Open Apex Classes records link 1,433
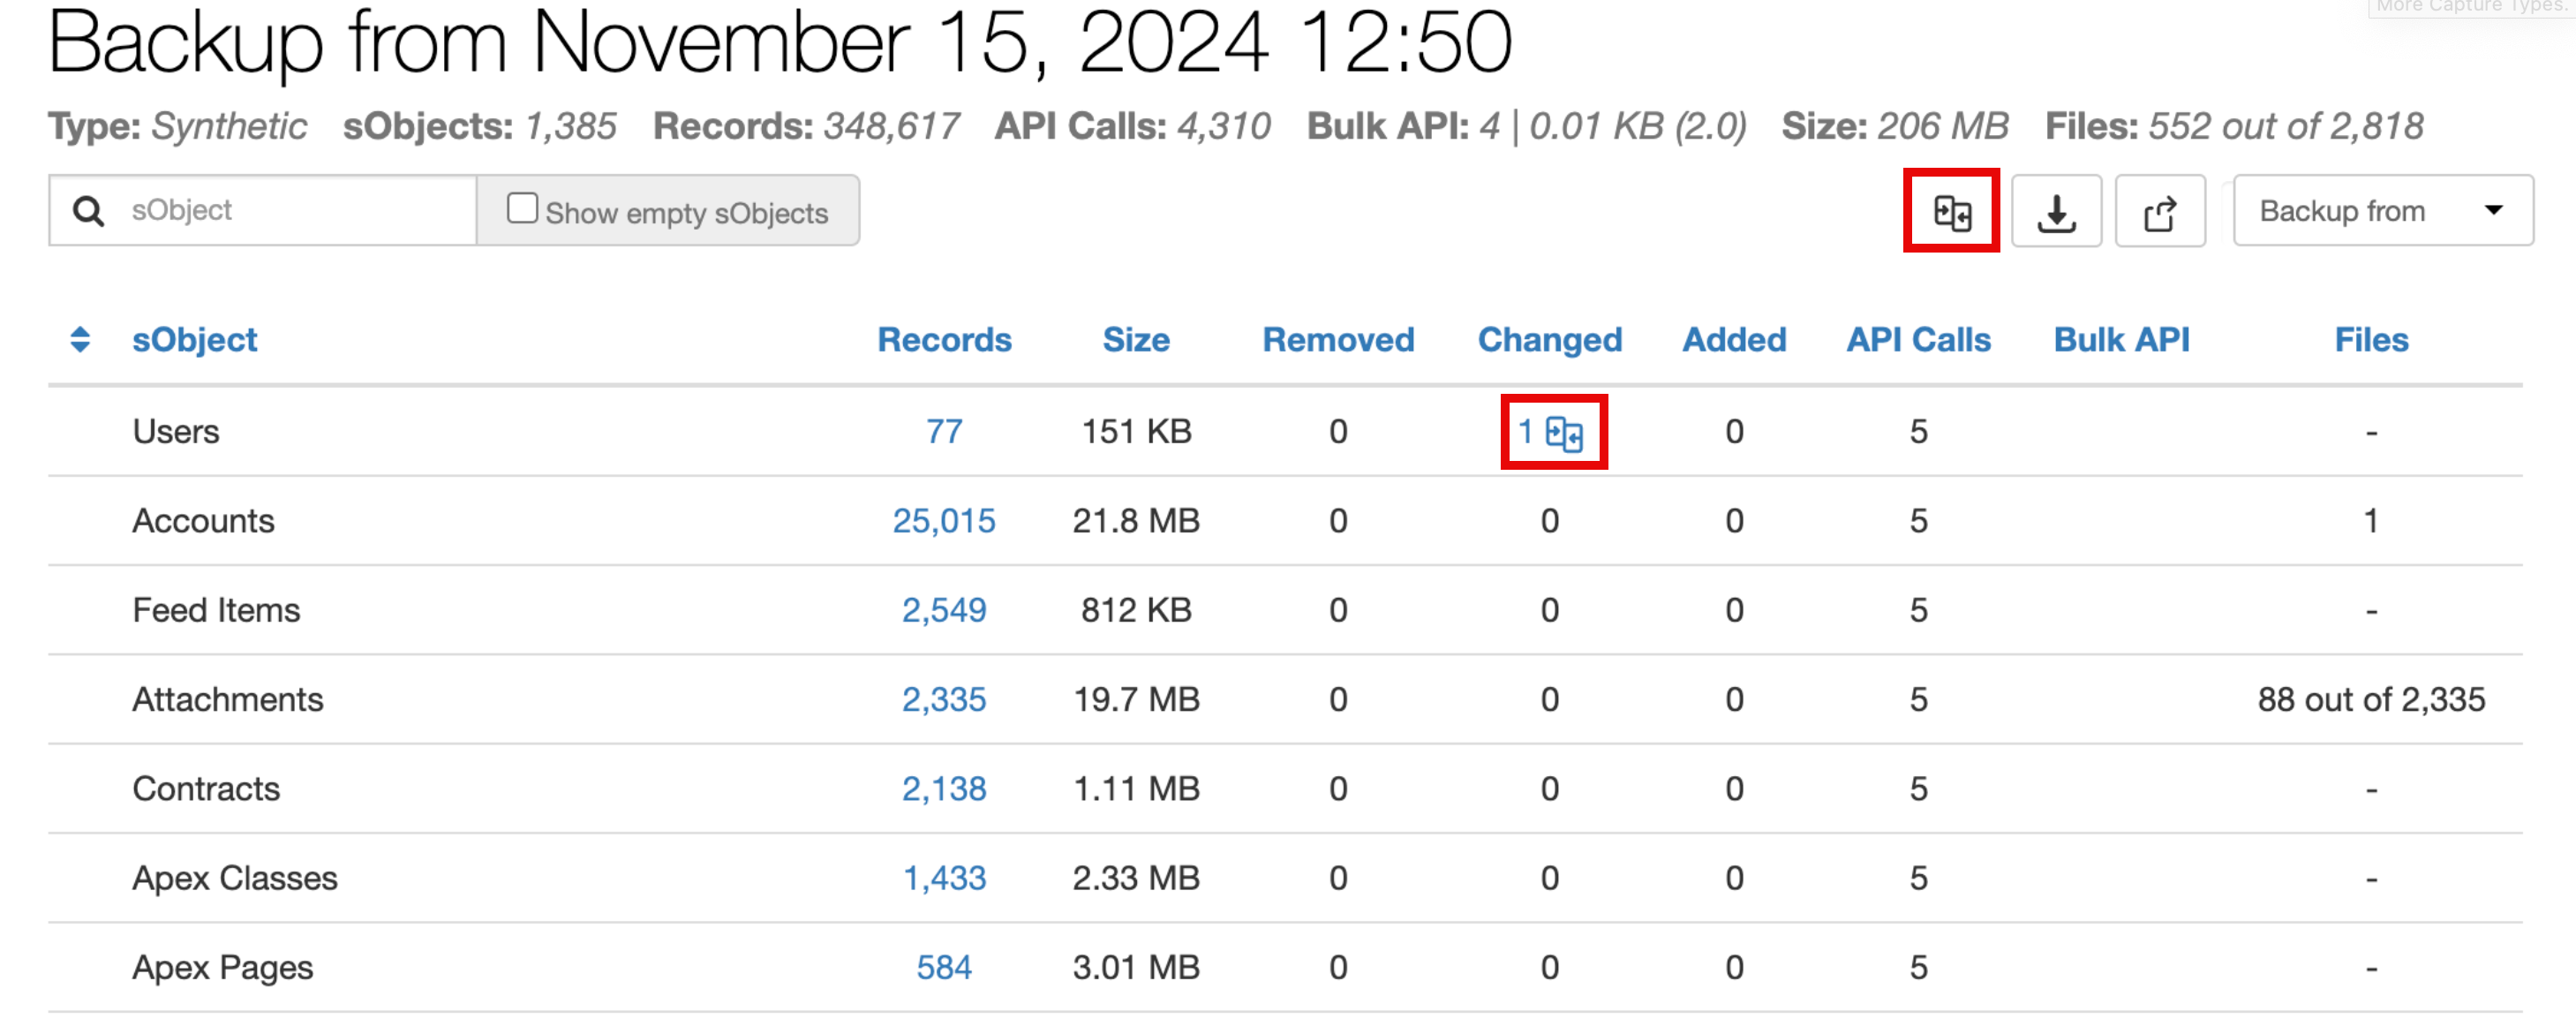This screenshot has height=1019, width=2576. pos(944,877)
